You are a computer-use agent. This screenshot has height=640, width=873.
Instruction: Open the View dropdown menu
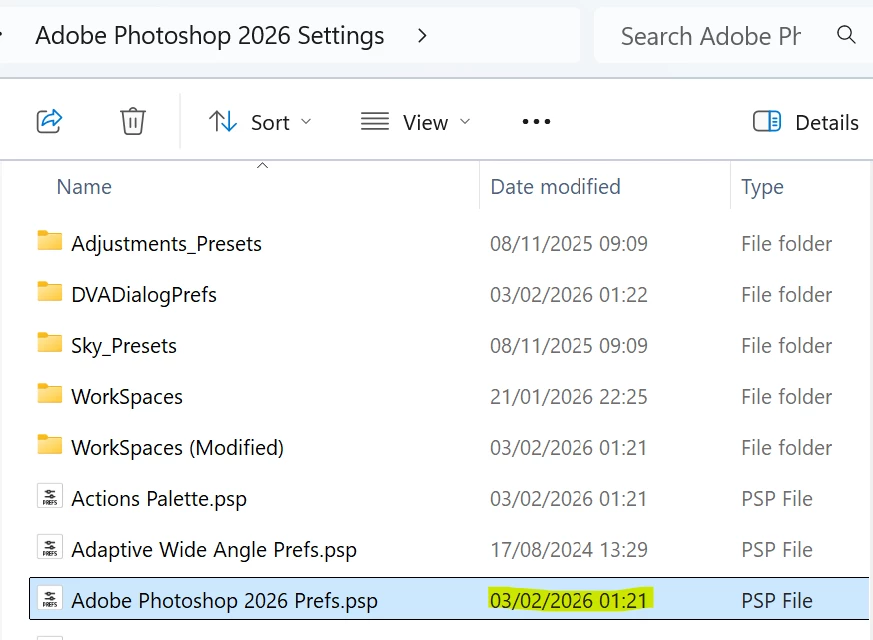click(416, 122)
